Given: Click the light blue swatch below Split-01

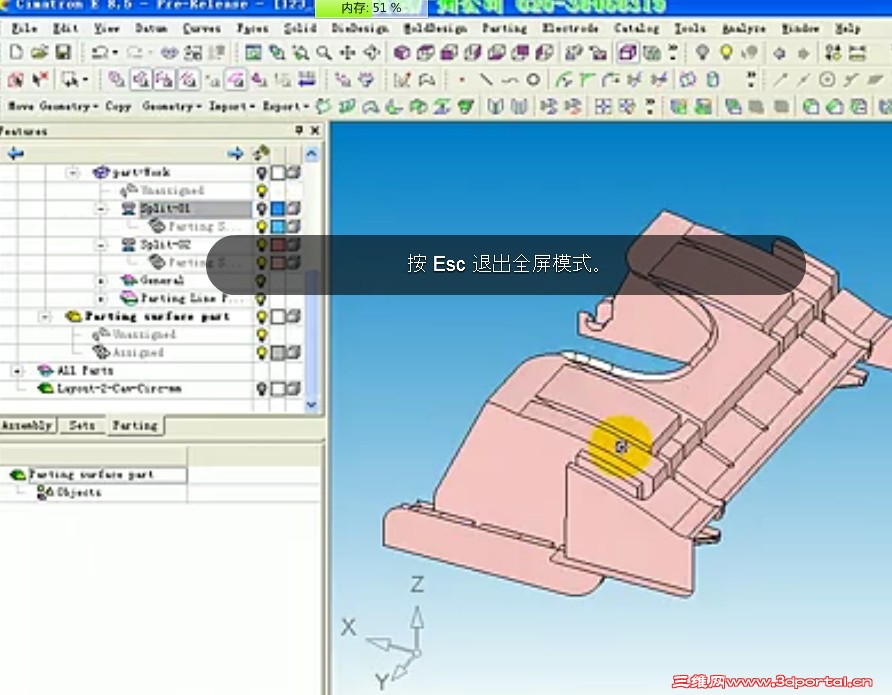Looking at the screenshot, I should point(278,227).
